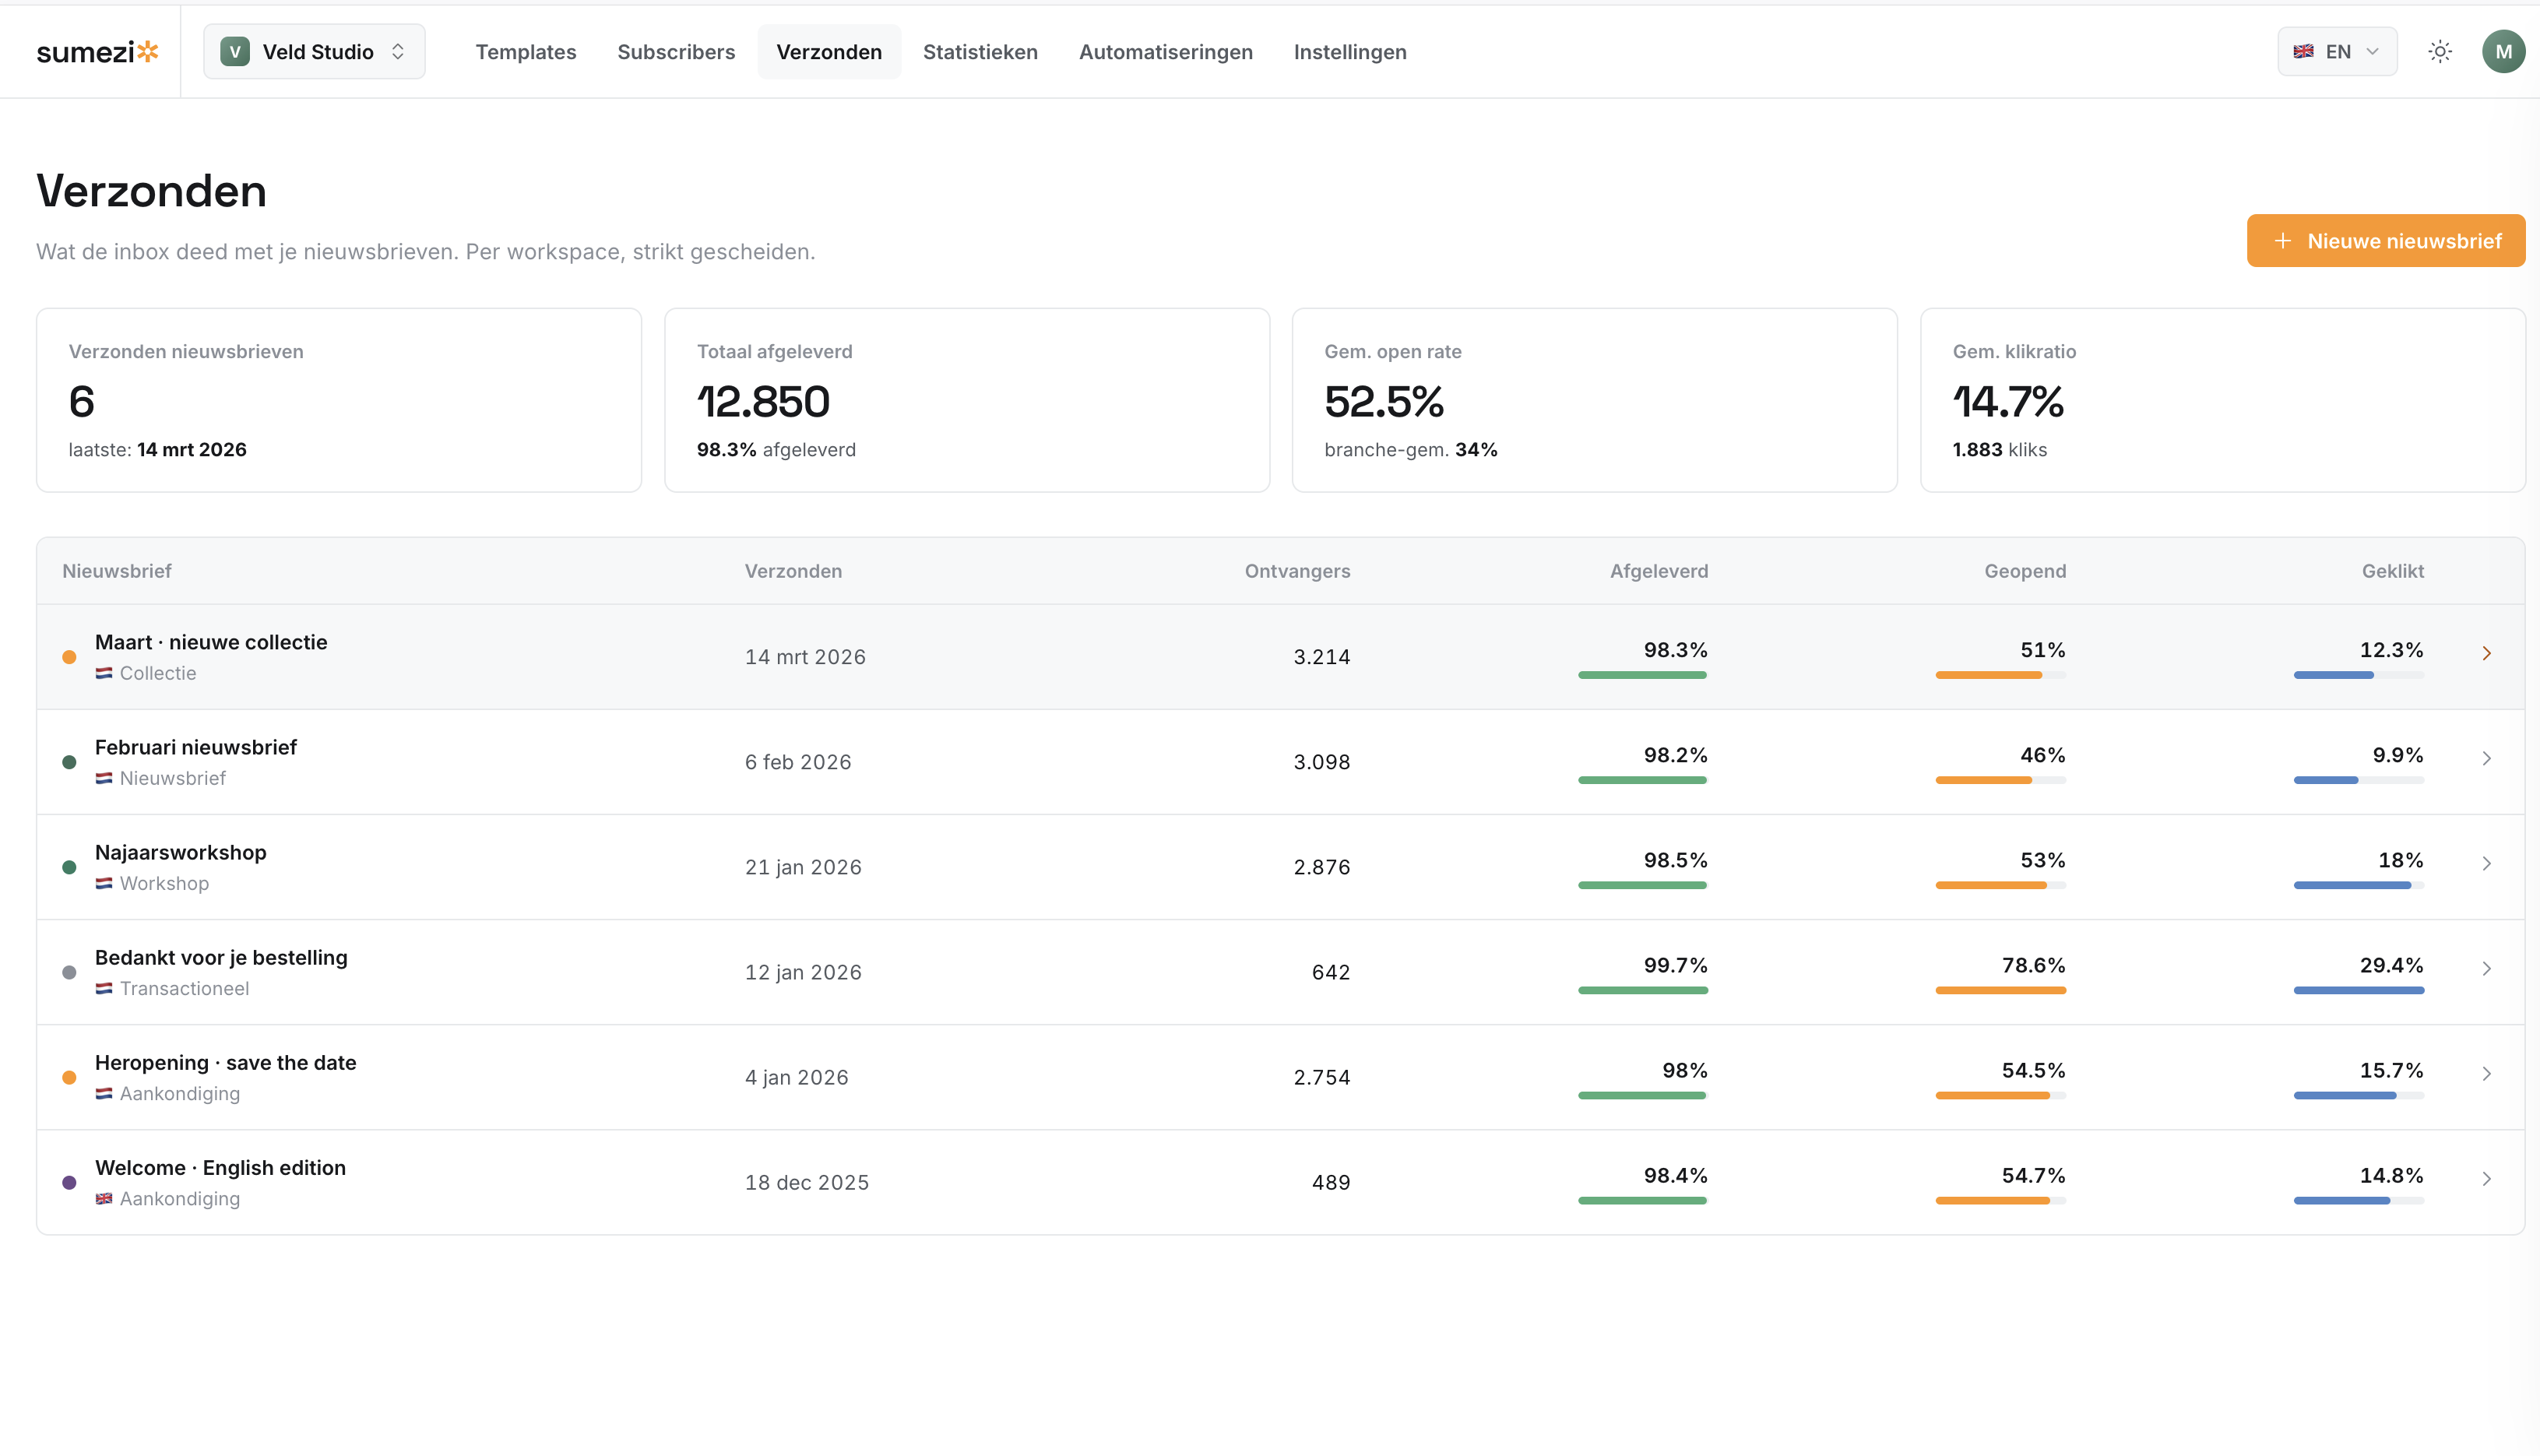Expand the Najaarsworkshop row chevron
The width and height of the screenshot is (2540, 1456).
click(2486, 863)
